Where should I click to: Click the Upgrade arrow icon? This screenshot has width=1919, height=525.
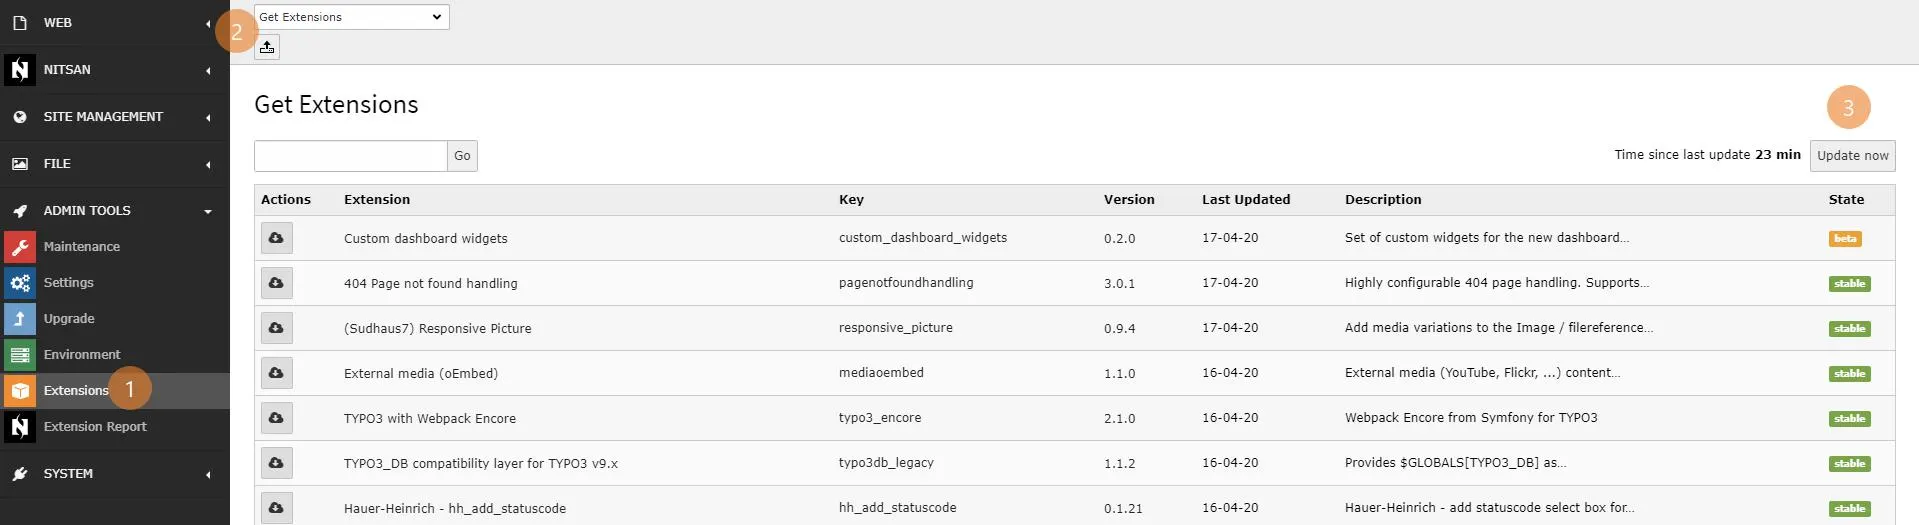(x=20, y=318)
